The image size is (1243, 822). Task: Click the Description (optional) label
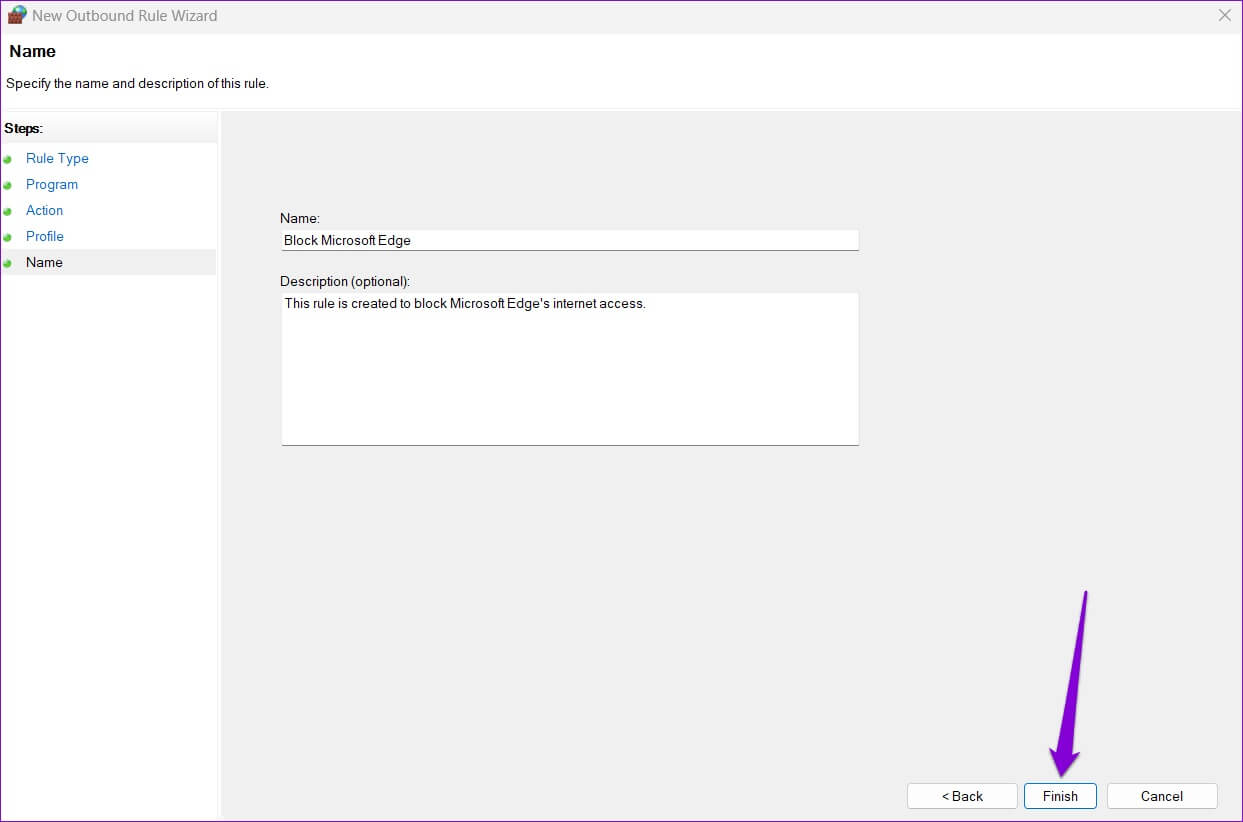pyautogui.click(x=345, y=281)
